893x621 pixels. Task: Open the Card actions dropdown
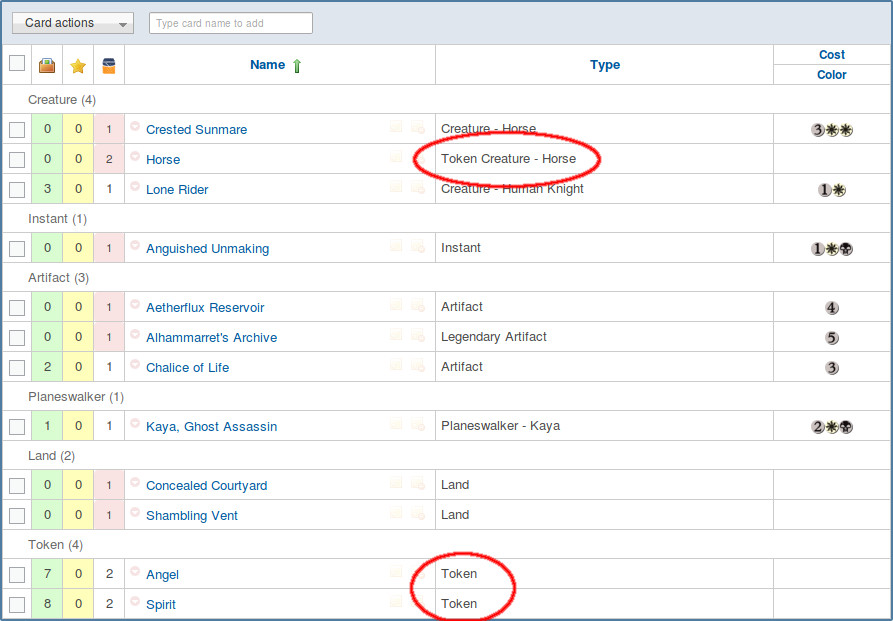pos(72,23)
